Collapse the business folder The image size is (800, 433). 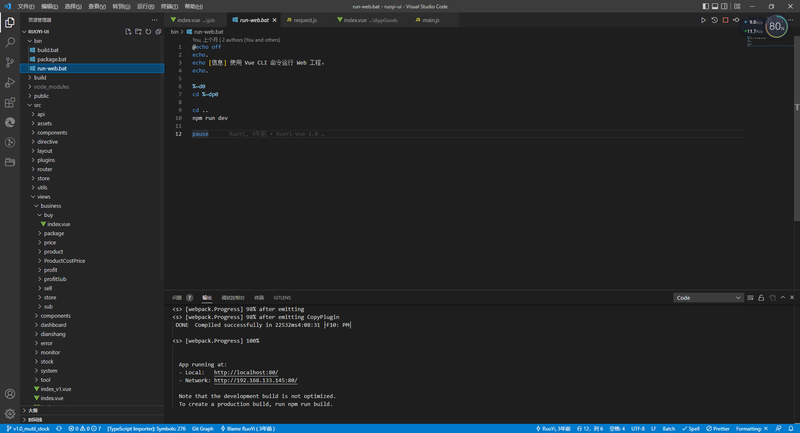[92, 206]
